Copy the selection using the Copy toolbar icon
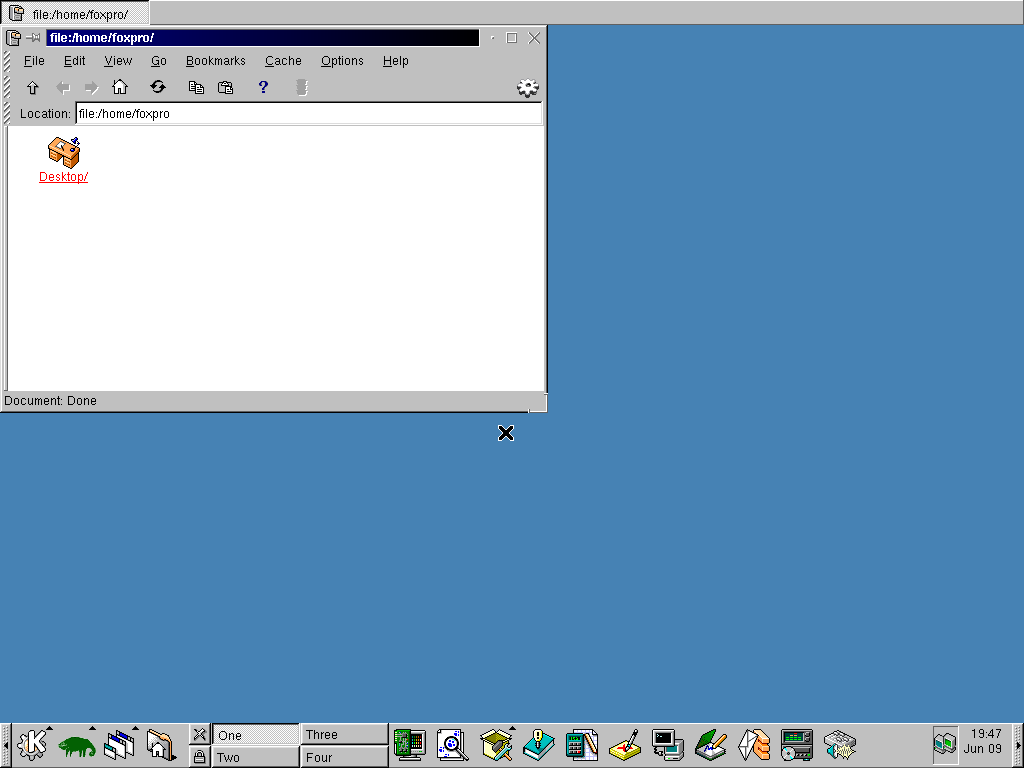Viewport: 1024px width, 768px height. tap(196, 88)
